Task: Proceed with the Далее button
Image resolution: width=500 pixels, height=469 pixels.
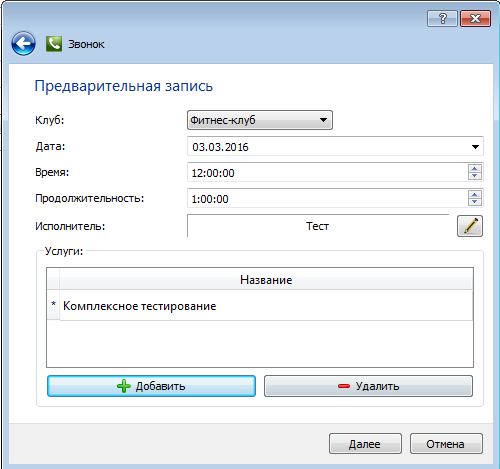Action: pos(365,444)
